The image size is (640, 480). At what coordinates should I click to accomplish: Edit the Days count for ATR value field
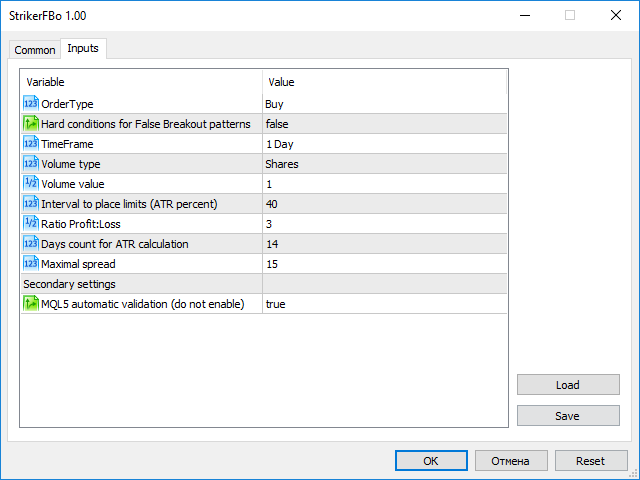tap(384, 244)
